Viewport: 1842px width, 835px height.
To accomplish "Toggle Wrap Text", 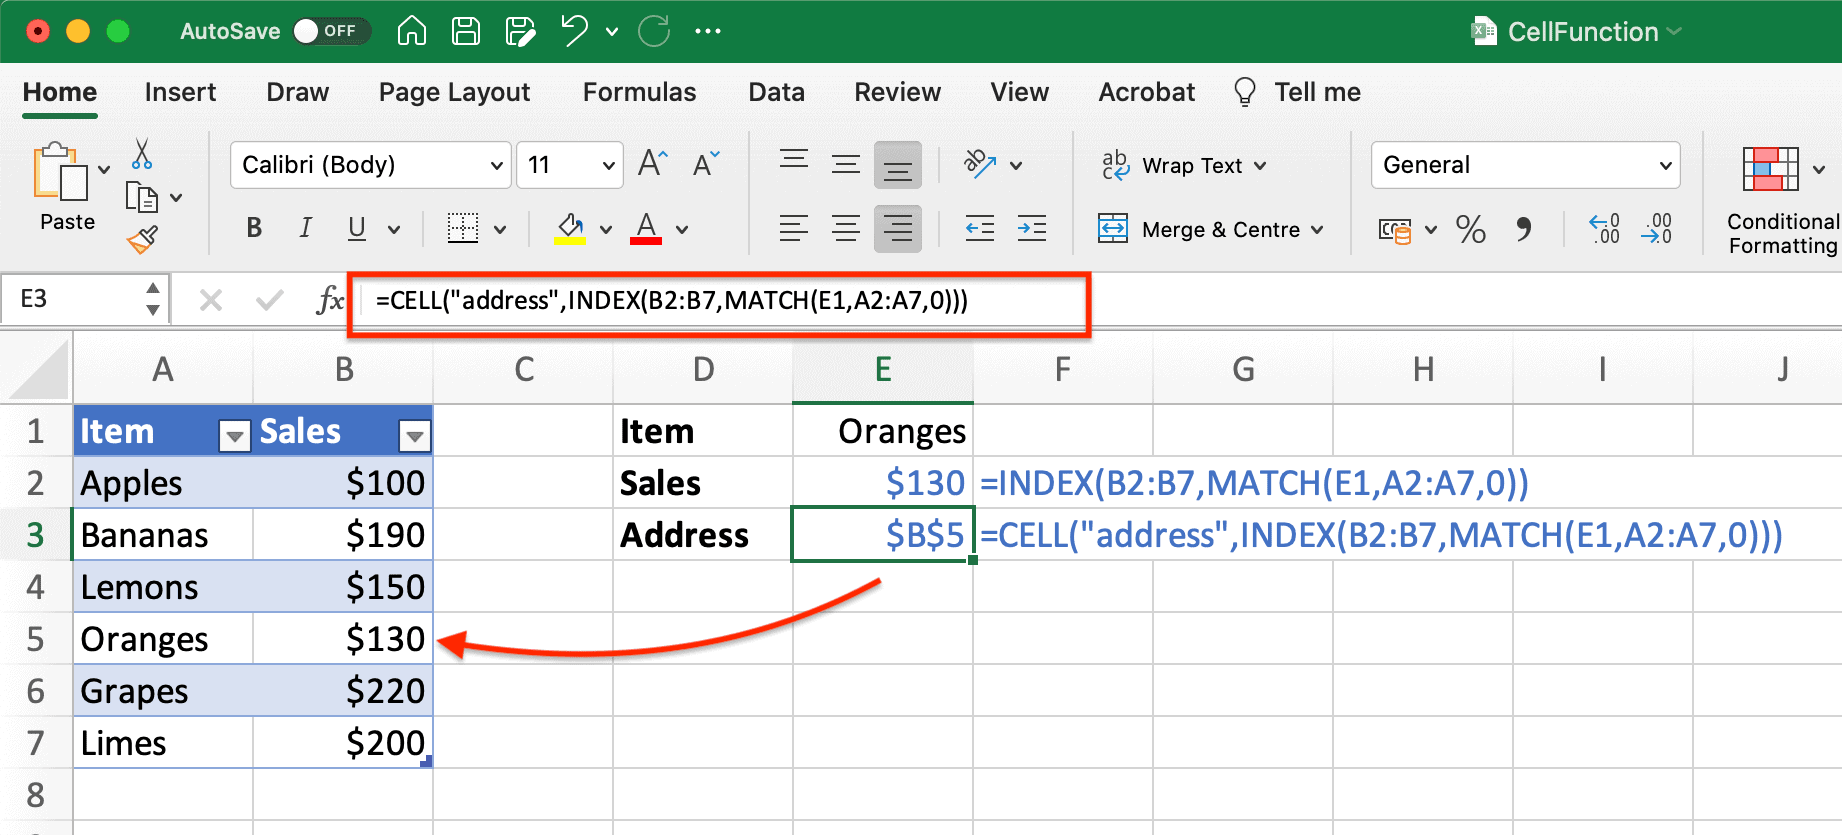I will pyautogui.click(x=1184, y=165).
